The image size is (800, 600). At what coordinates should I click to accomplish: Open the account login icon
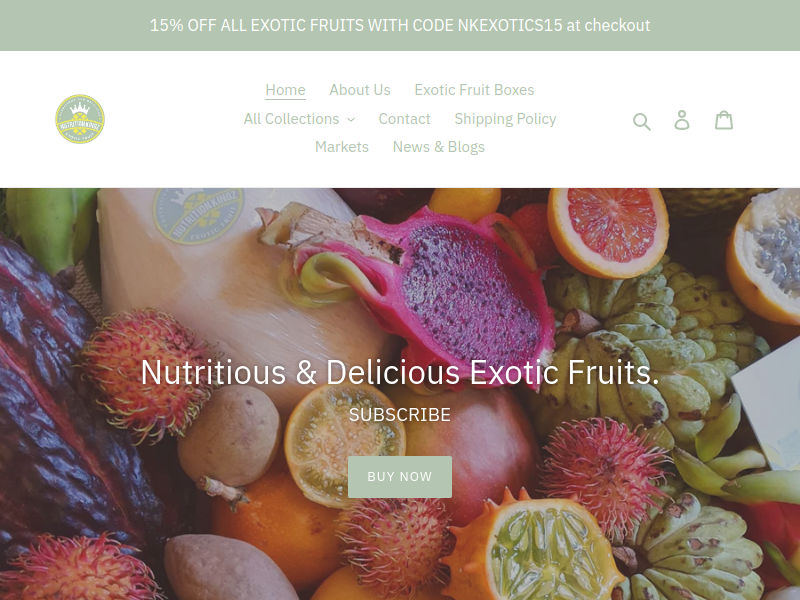(682, 120)
